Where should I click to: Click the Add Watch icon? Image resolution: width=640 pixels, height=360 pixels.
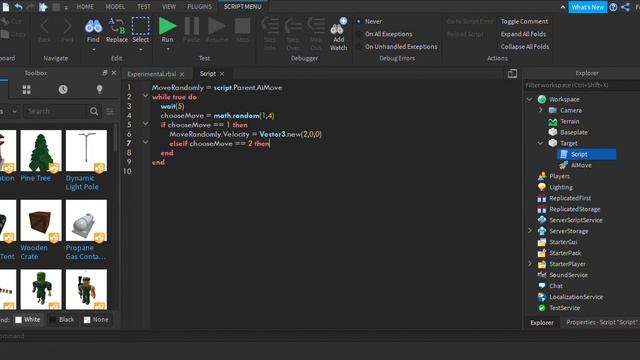[x=338, y=27]
